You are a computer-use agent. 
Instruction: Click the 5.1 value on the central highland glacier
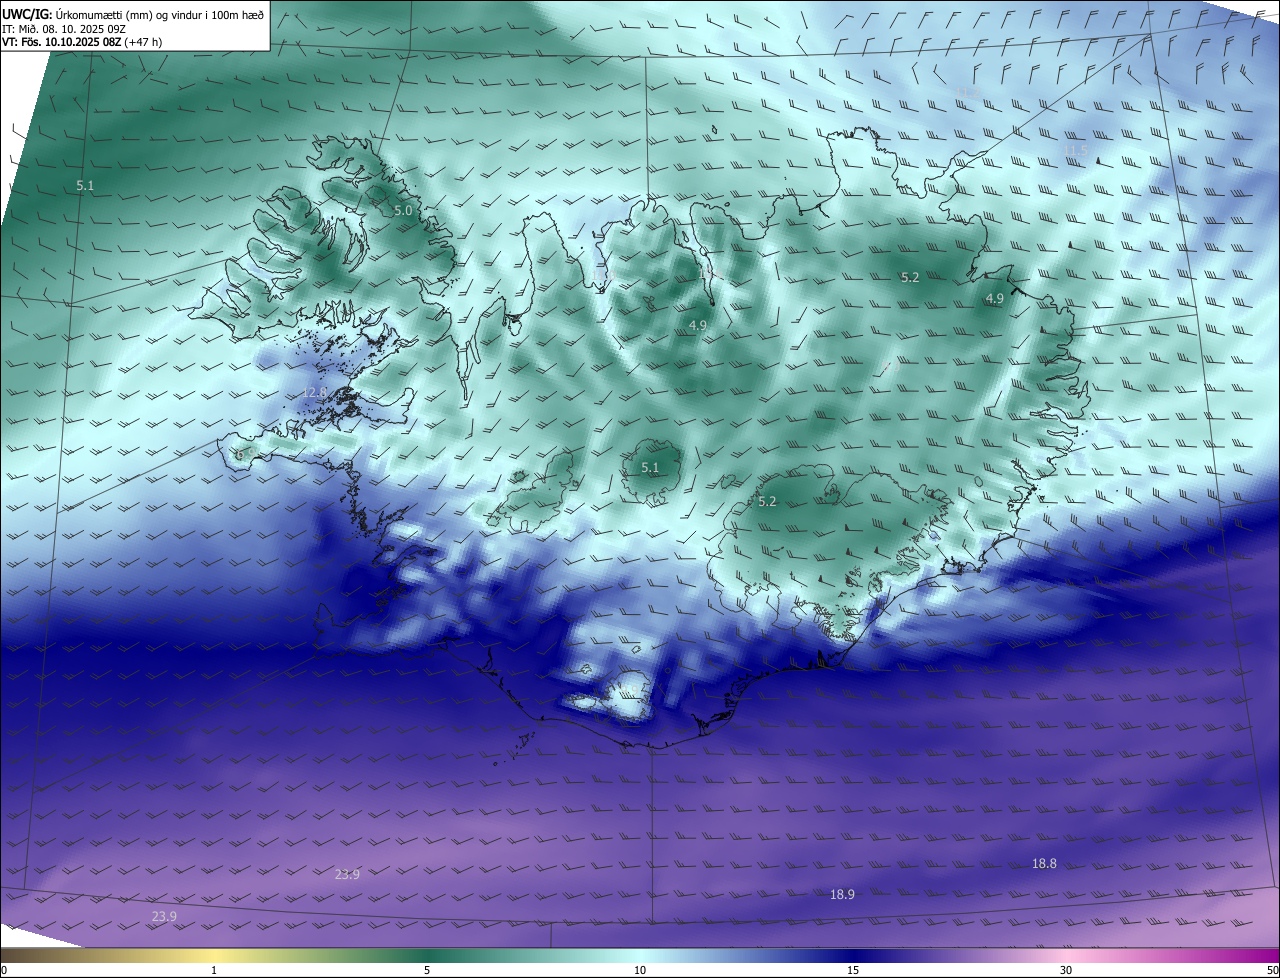[x=650, y=468]
